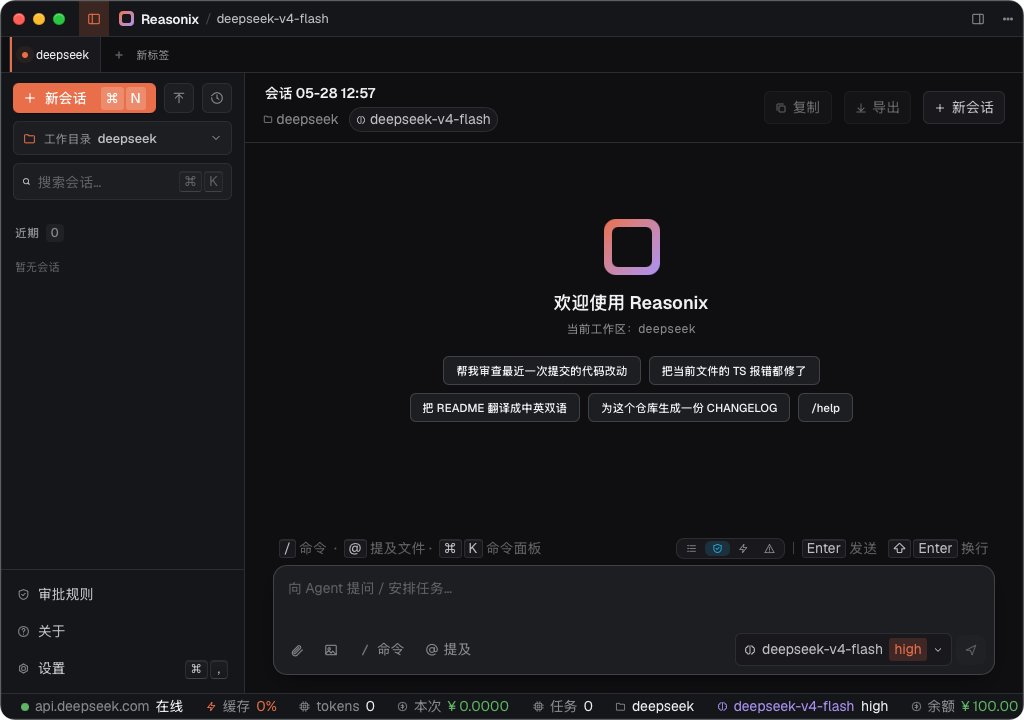Choose suggestion 帮我审查最近一次提交的代码改动
This screenshot has width=1024, height=720.
click(x=541, y=371)
